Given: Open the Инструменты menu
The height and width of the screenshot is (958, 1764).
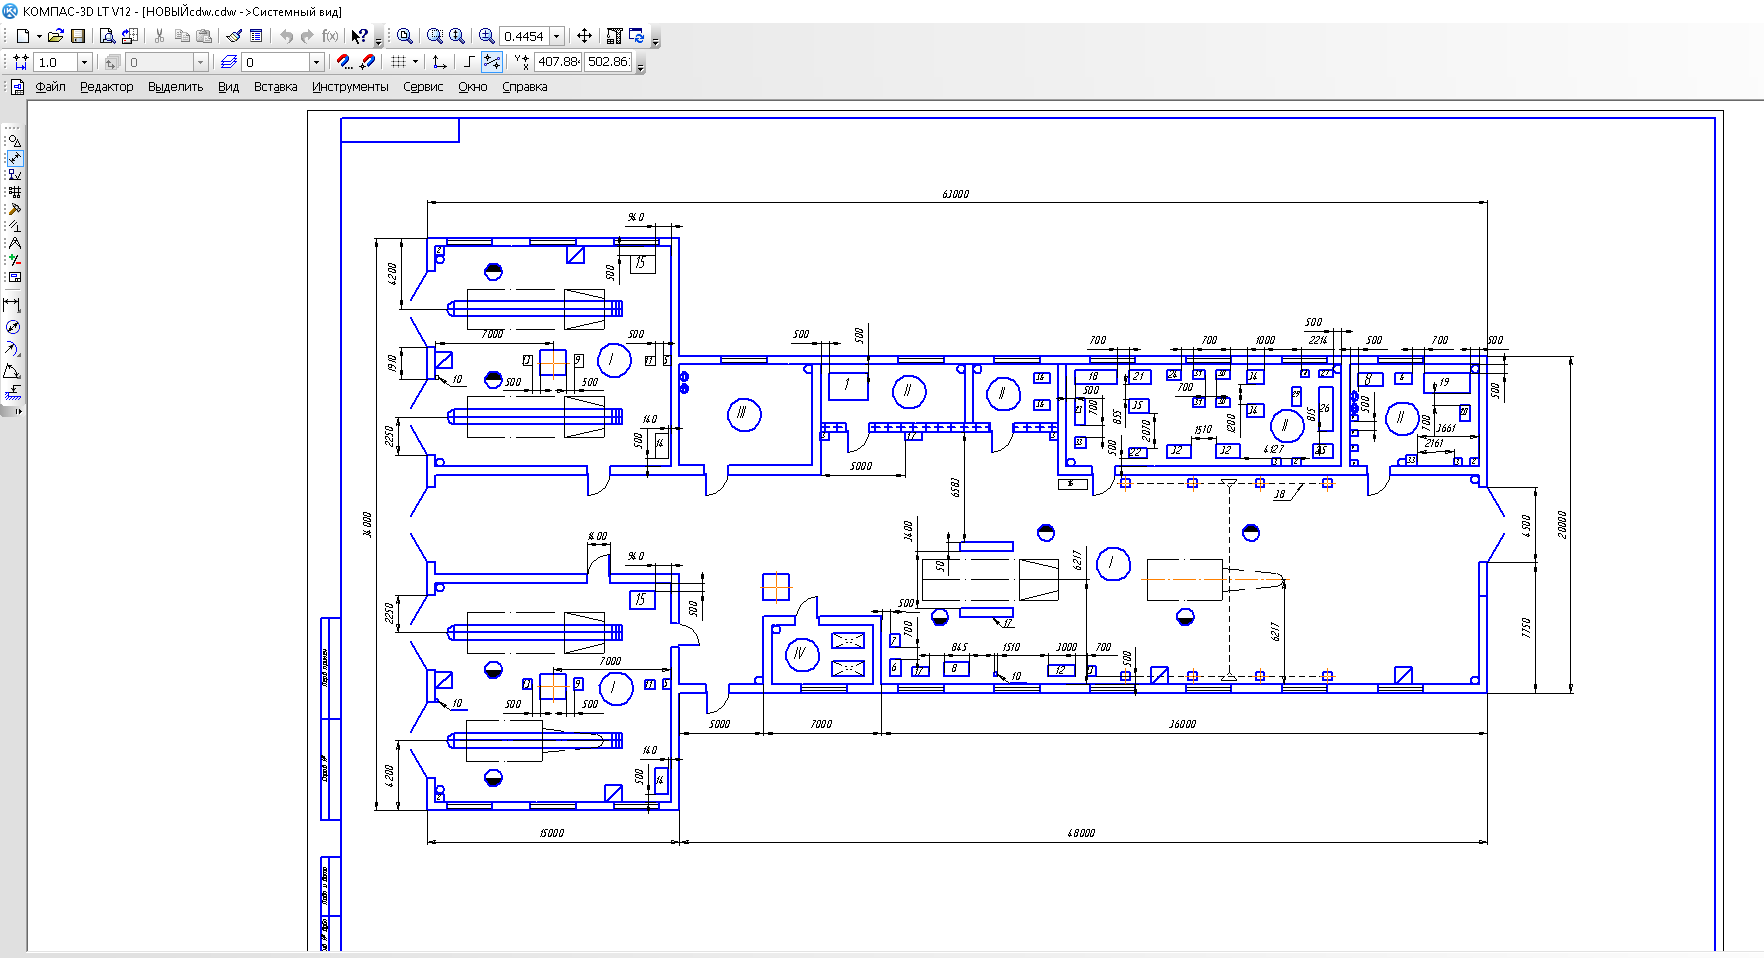Looking at the screenshot, I should (350, 87).
